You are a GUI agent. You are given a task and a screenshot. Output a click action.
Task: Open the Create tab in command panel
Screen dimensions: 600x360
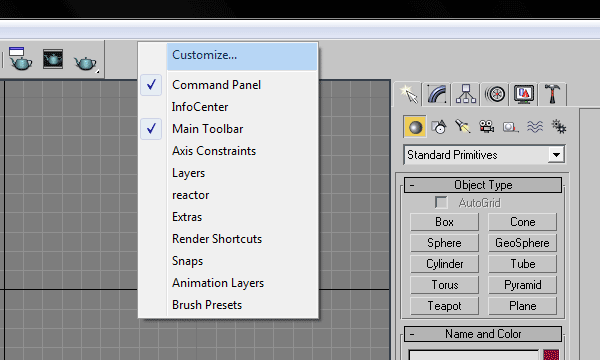(408, 94)
